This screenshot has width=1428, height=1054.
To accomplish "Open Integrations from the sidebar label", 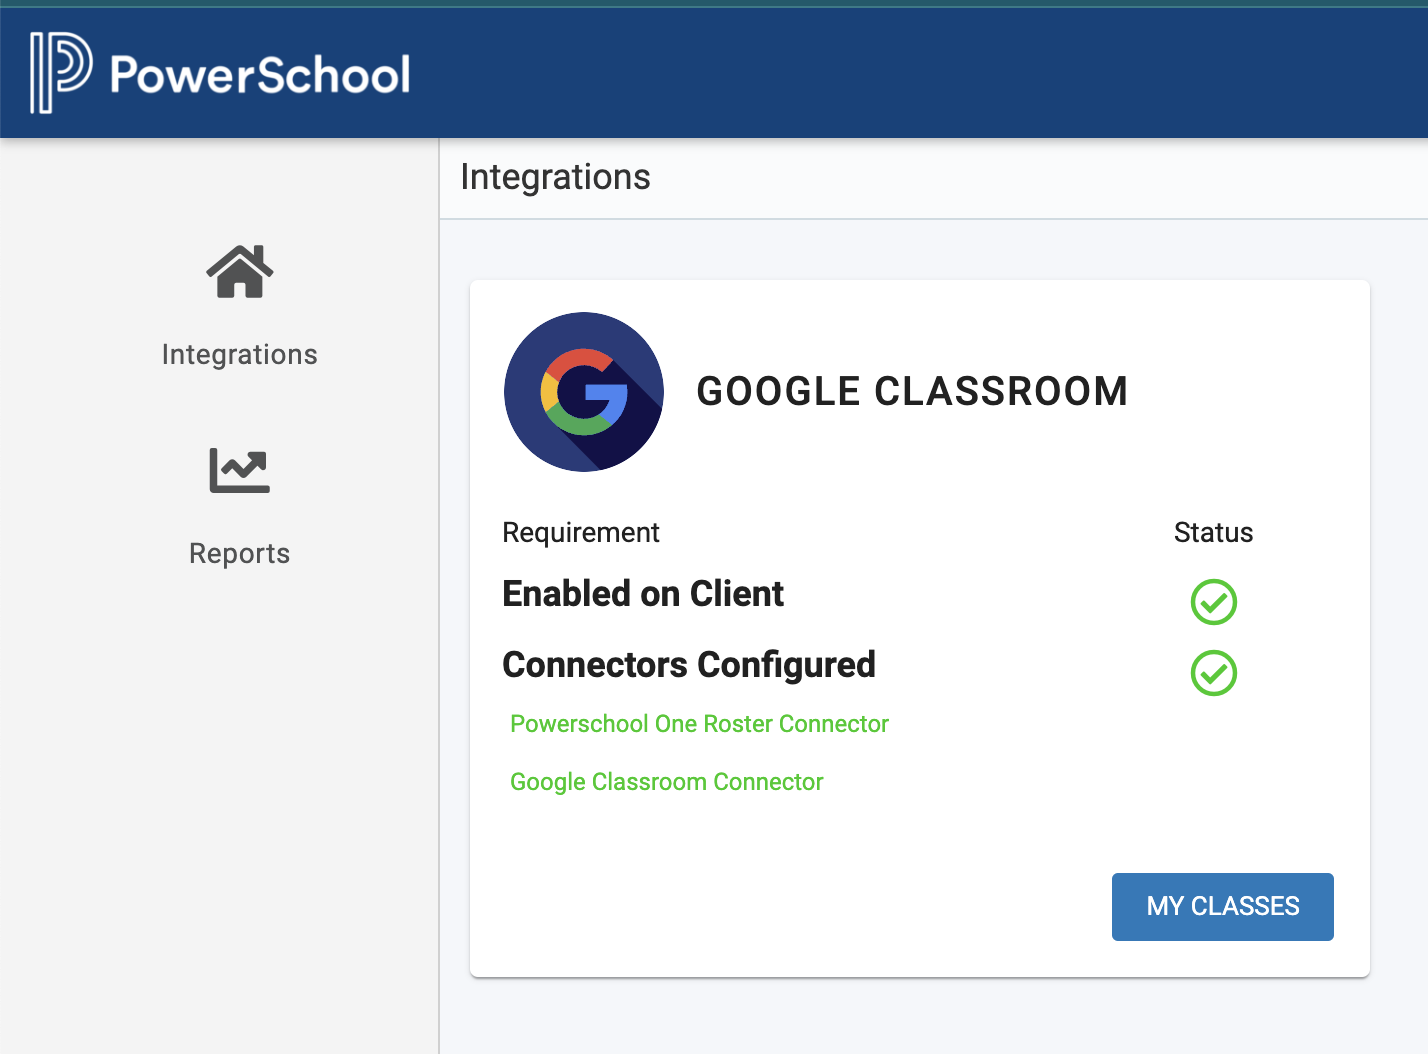I will click(240, 355).
